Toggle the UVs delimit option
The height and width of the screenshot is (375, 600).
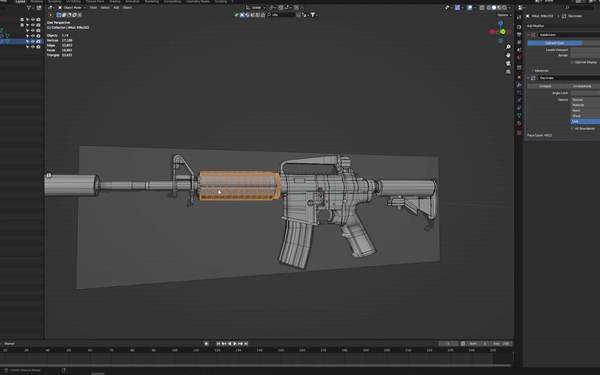coord(585,121)
